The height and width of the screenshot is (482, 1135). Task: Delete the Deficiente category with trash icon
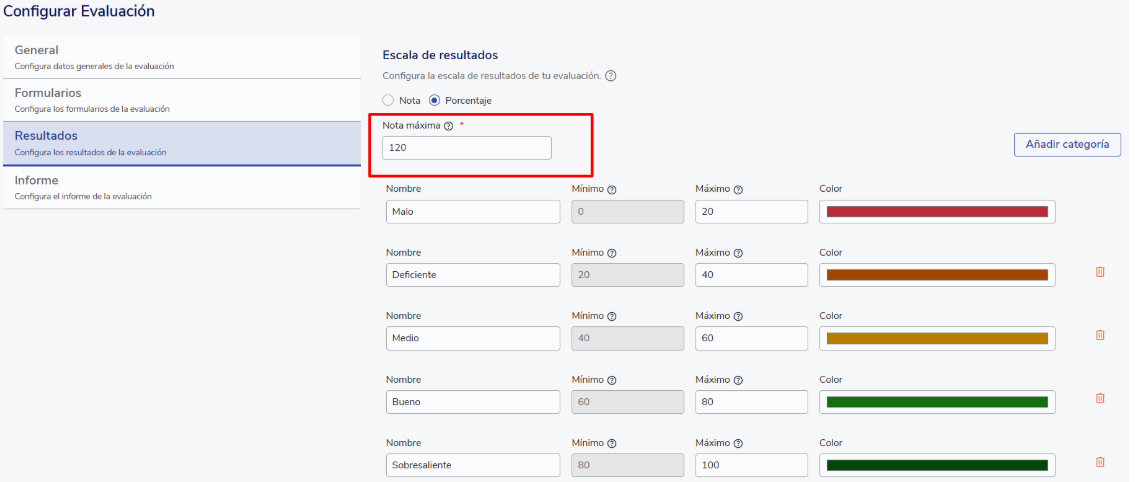coord(1100,272)
